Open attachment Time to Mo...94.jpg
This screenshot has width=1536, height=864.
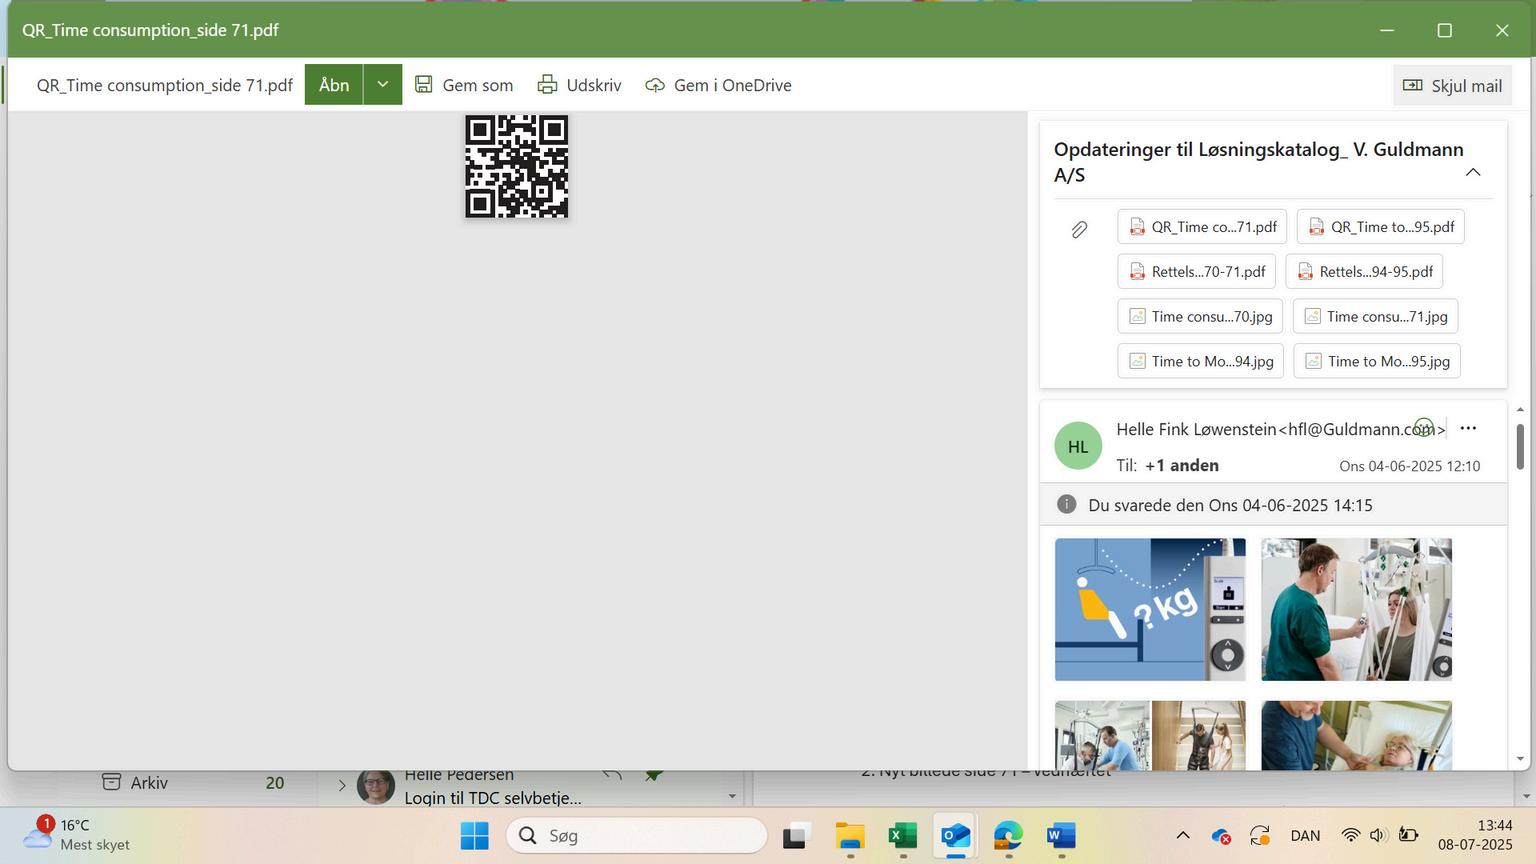pos(1200,361)
